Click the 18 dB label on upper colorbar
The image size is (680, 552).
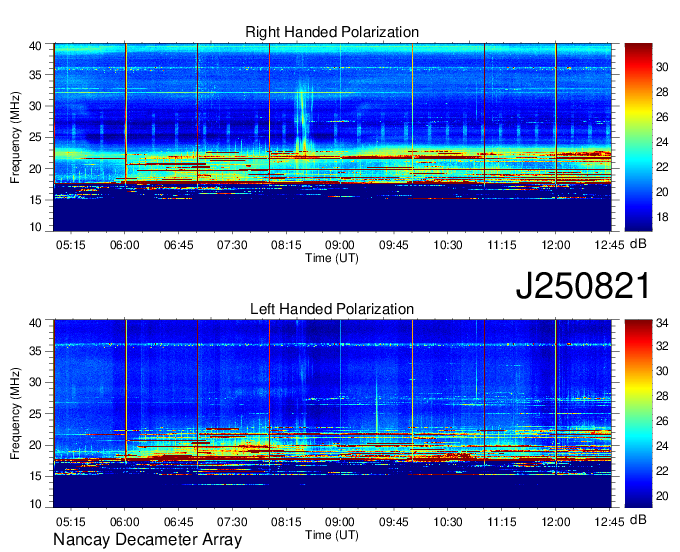(x=662, y=217)
